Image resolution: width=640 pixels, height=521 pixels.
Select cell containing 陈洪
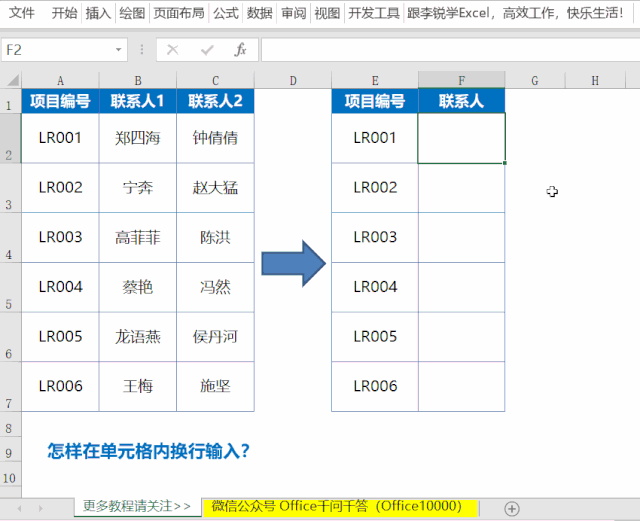coord(216,238)
